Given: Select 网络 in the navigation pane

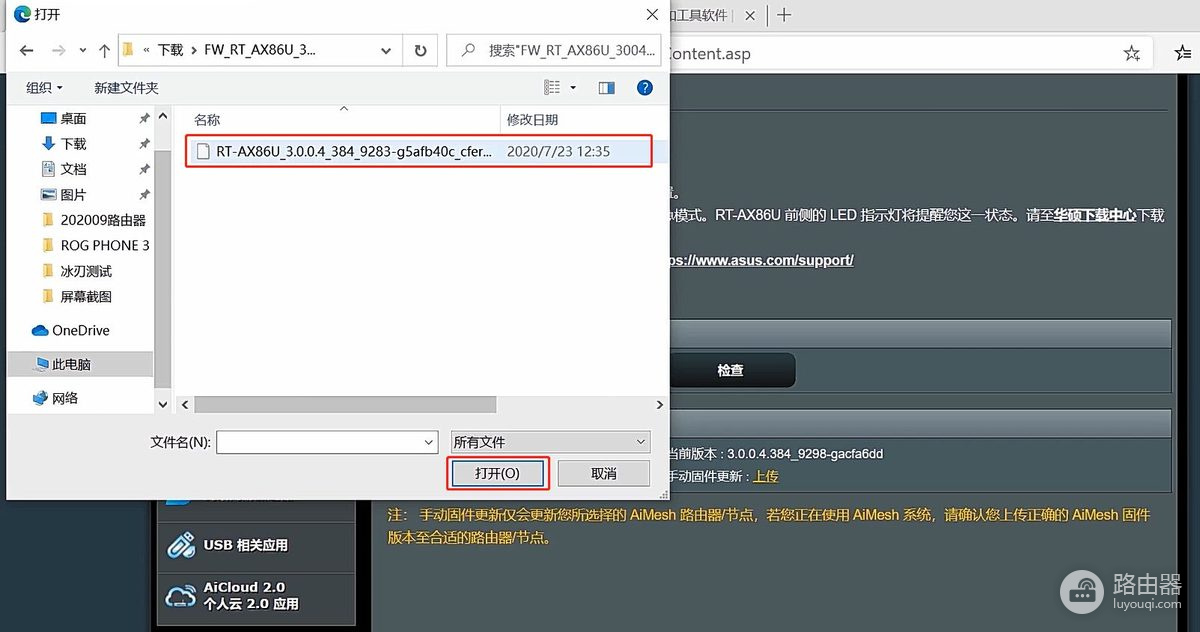Looking at the screenshot, I should coord(65,398).
